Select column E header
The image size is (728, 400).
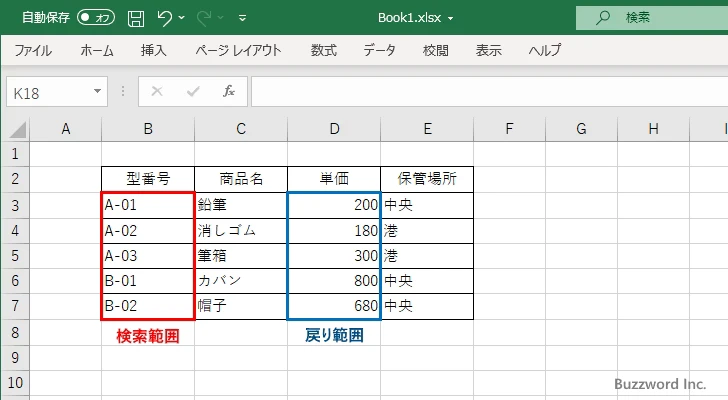427,129
